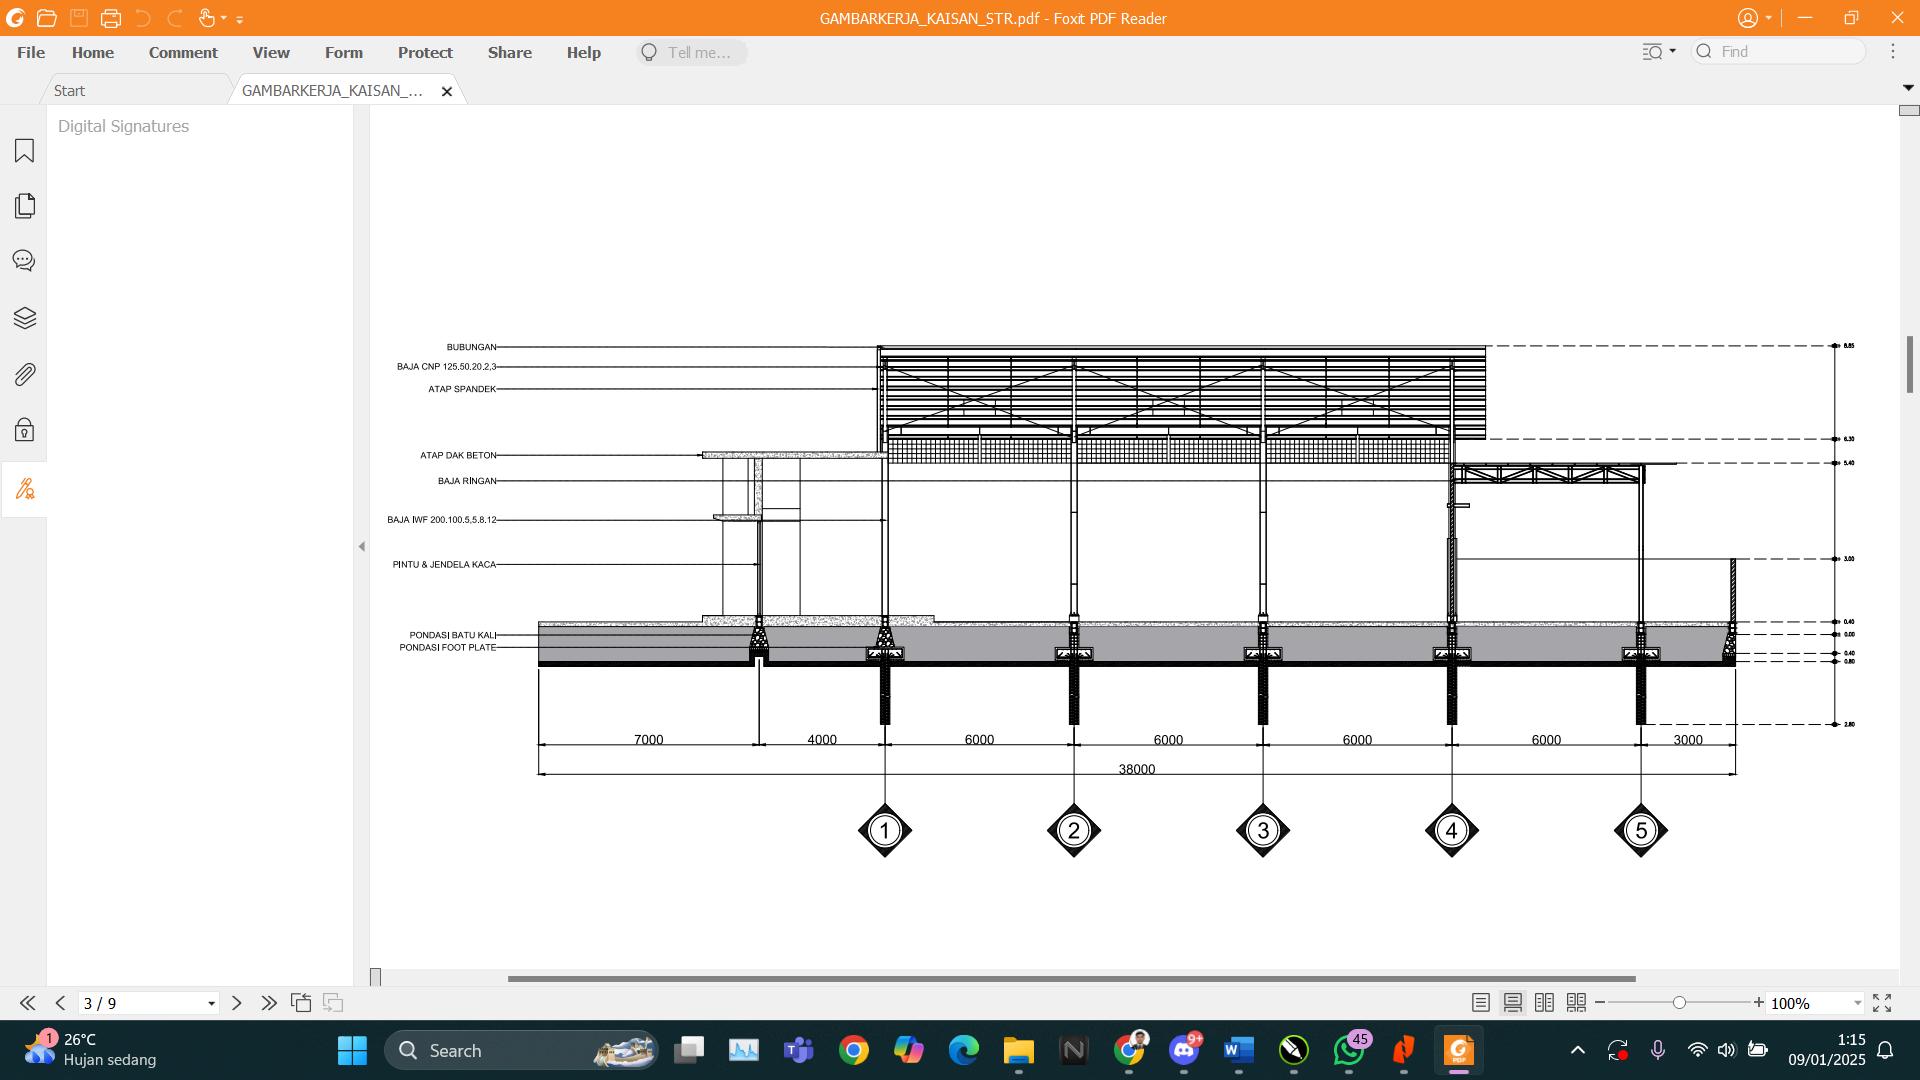Collapse the navigation panel side arrow

click(x=362, y=546)
